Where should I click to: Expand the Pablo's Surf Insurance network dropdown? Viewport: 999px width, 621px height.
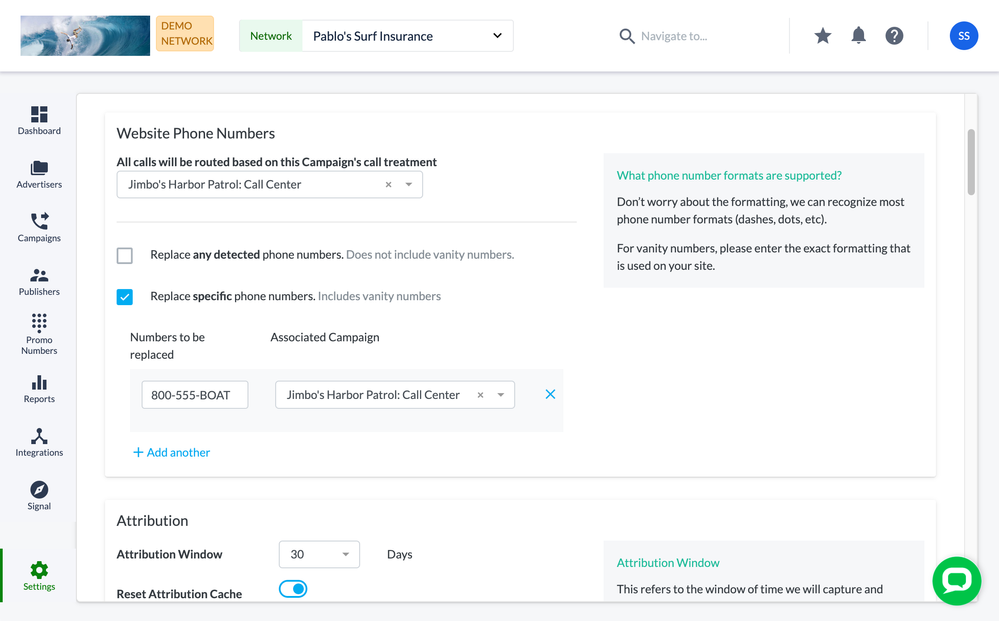click(x=497, y=36)
